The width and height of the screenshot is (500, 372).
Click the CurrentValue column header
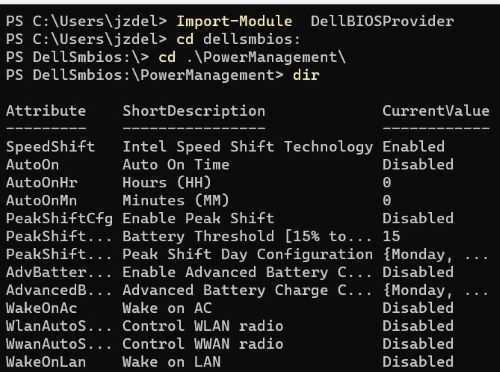click(x=436, y=111)
